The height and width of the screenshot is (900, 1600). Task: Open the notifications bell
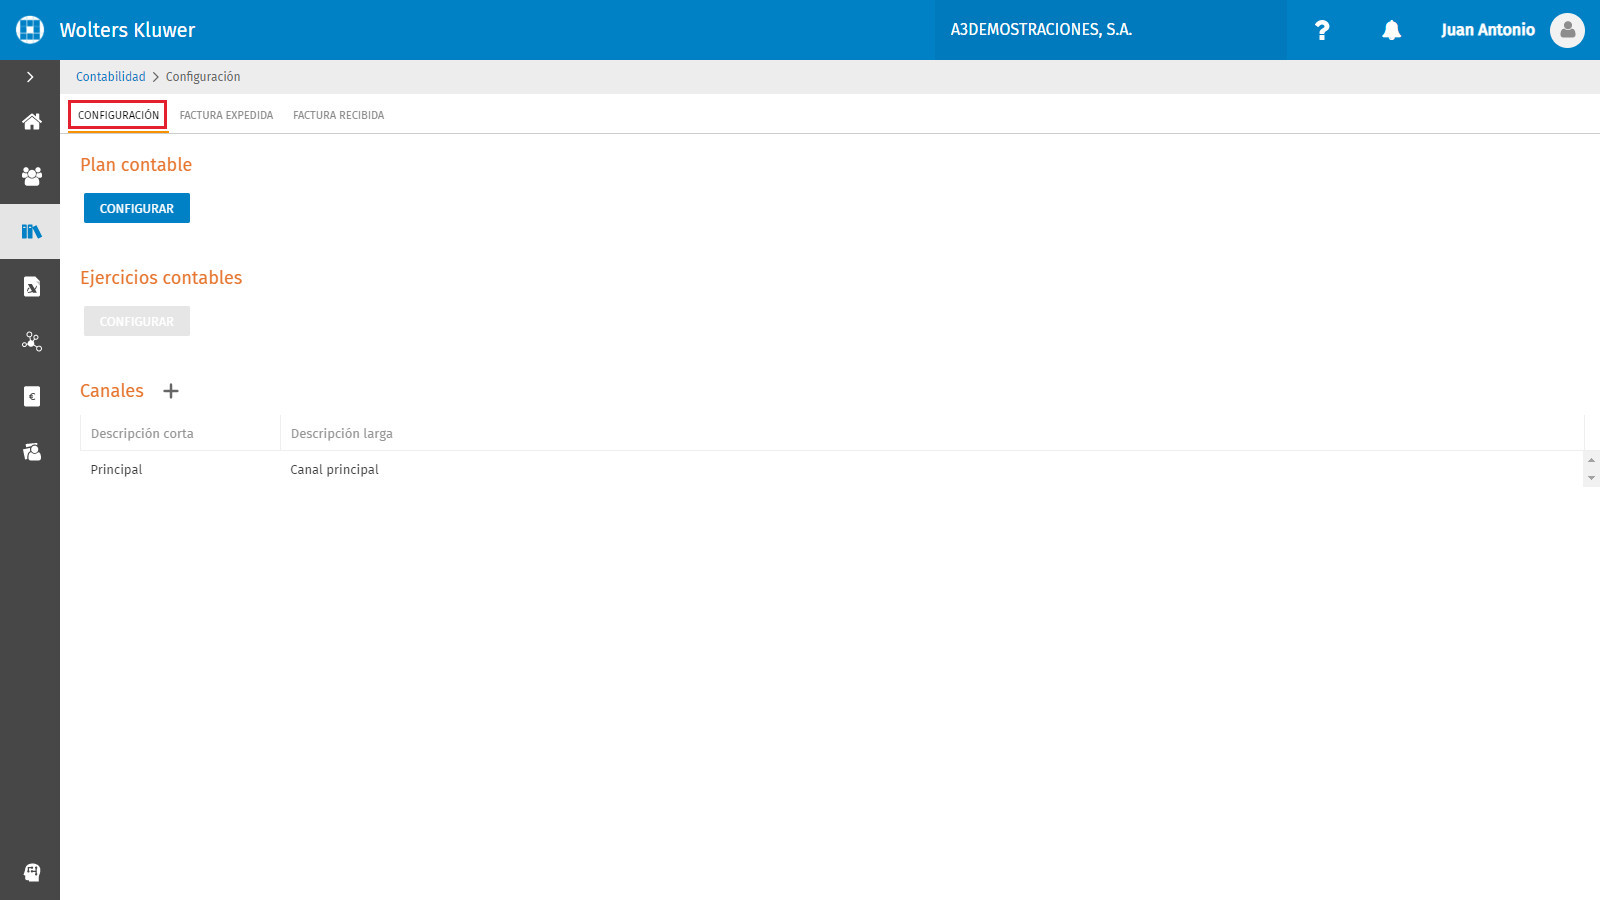[x=1391, y=30]
